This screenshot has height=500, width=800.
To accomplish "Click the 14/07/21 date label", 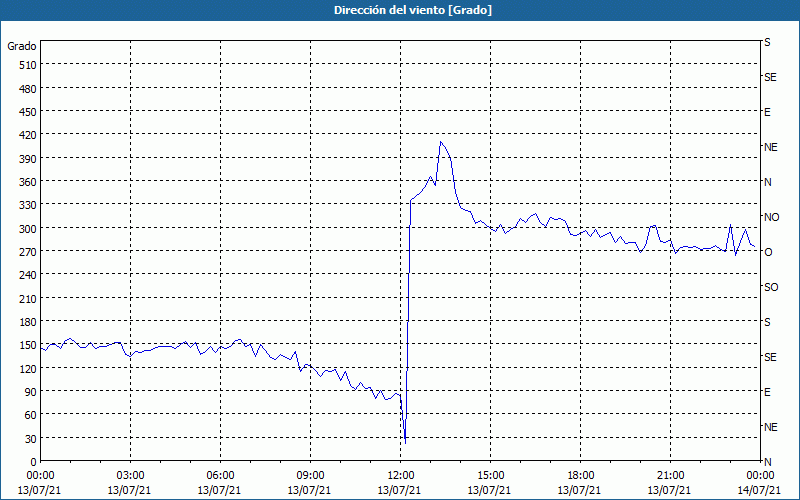I will 759,490.
